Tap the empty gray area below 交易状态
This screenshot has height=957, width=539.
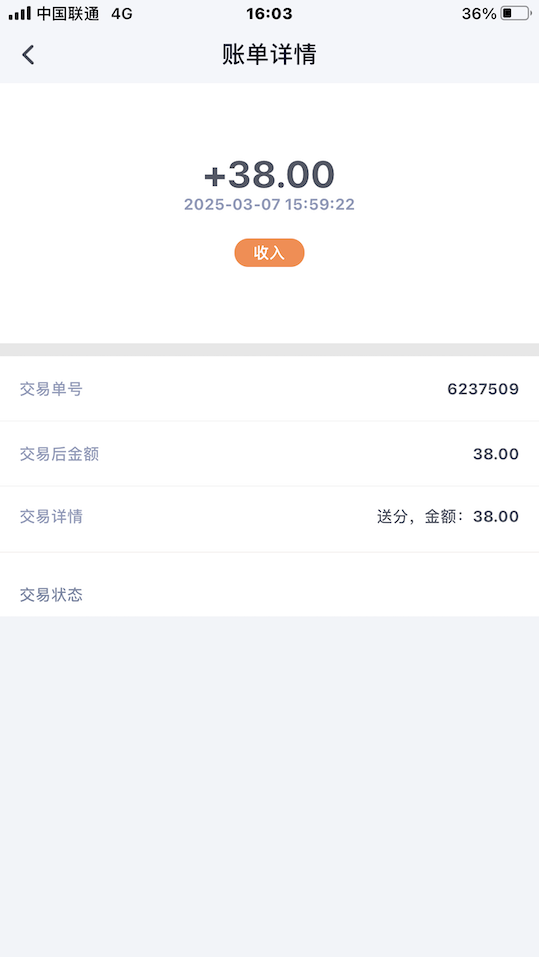[x=269, y=786]
